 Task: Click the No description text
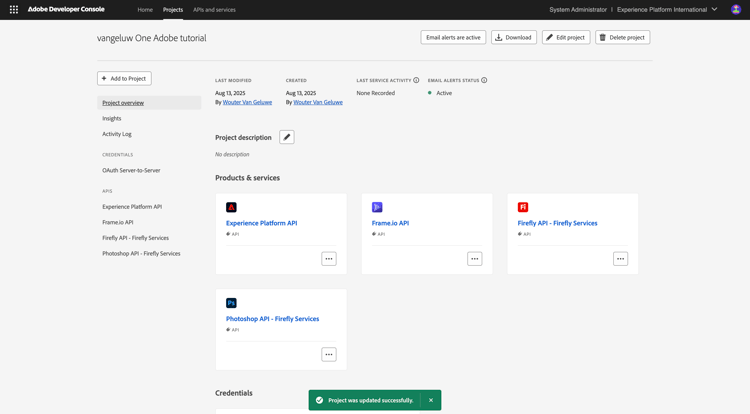(232, 154)
